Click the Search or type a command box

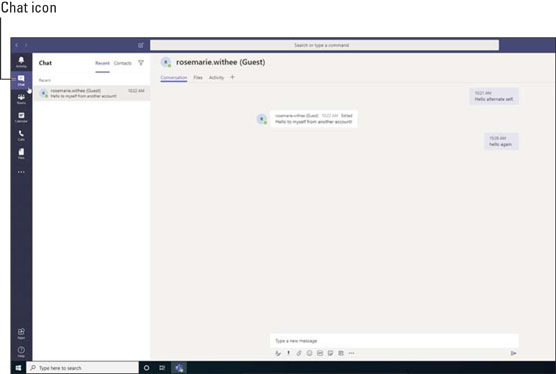[324, 45]
